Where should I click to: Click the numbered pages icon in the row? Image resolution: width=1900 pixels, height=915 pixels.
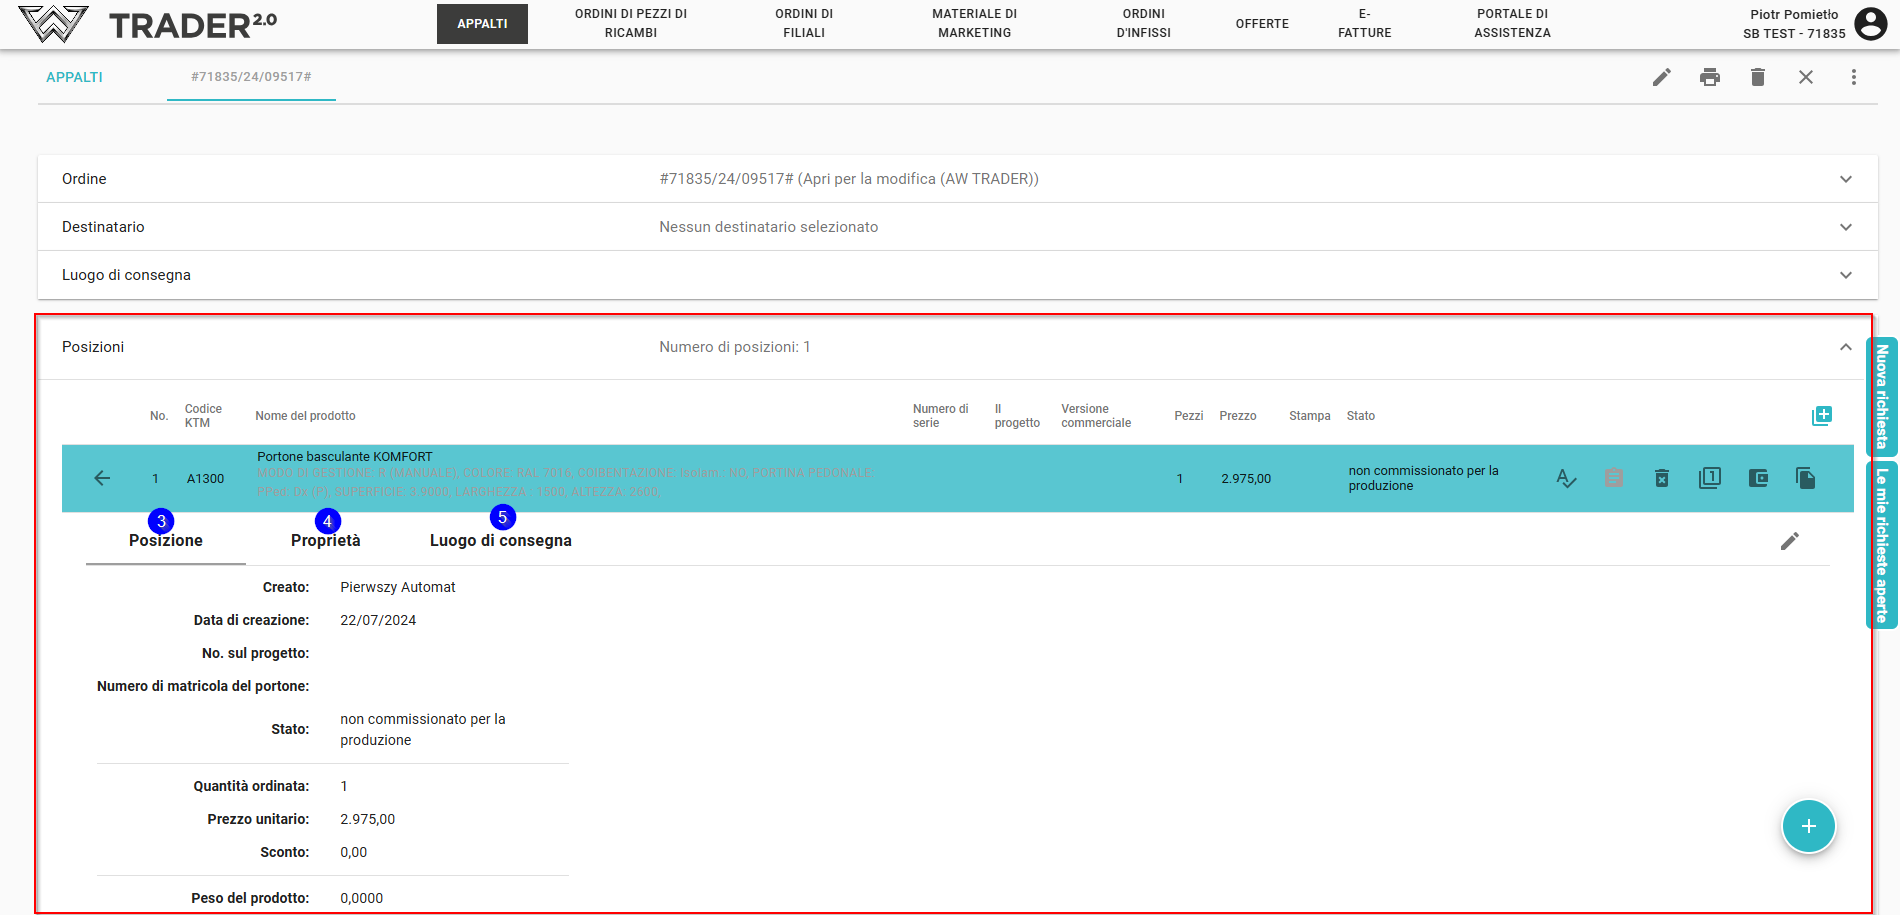[x=1710, y=479]
